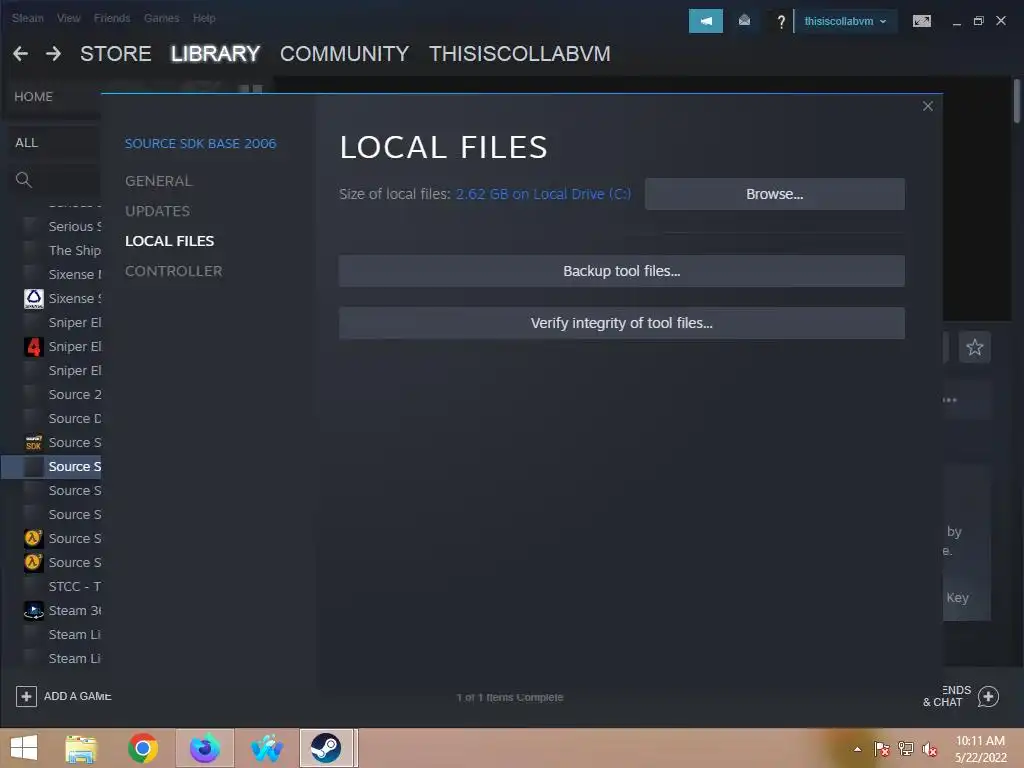Click the Browse... button
The height and width of the screenshot is (768, 1024).
tap(775, 194)
